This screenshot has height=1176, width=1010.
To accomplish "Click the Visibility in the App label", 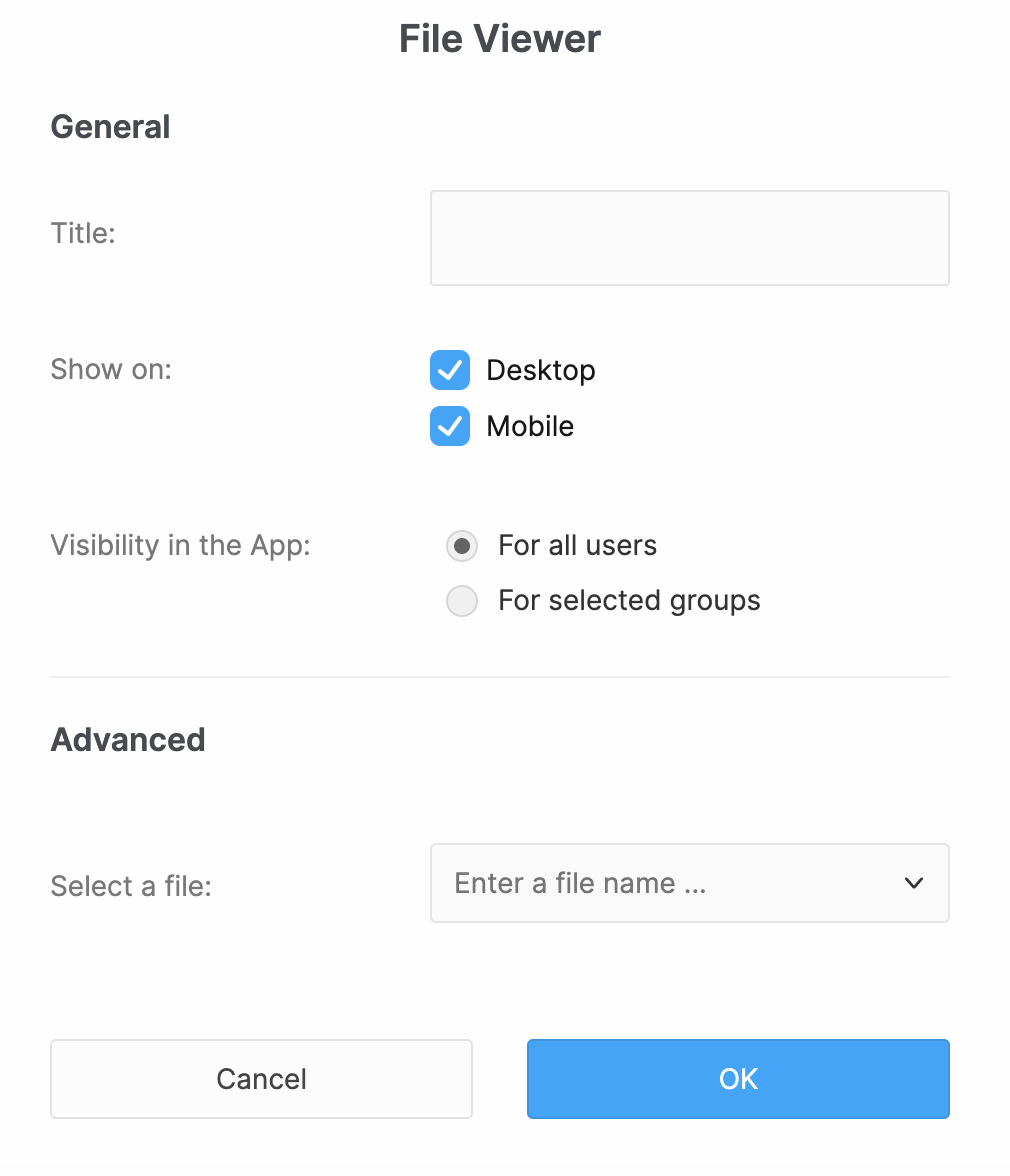I will (x=180, y=545).
